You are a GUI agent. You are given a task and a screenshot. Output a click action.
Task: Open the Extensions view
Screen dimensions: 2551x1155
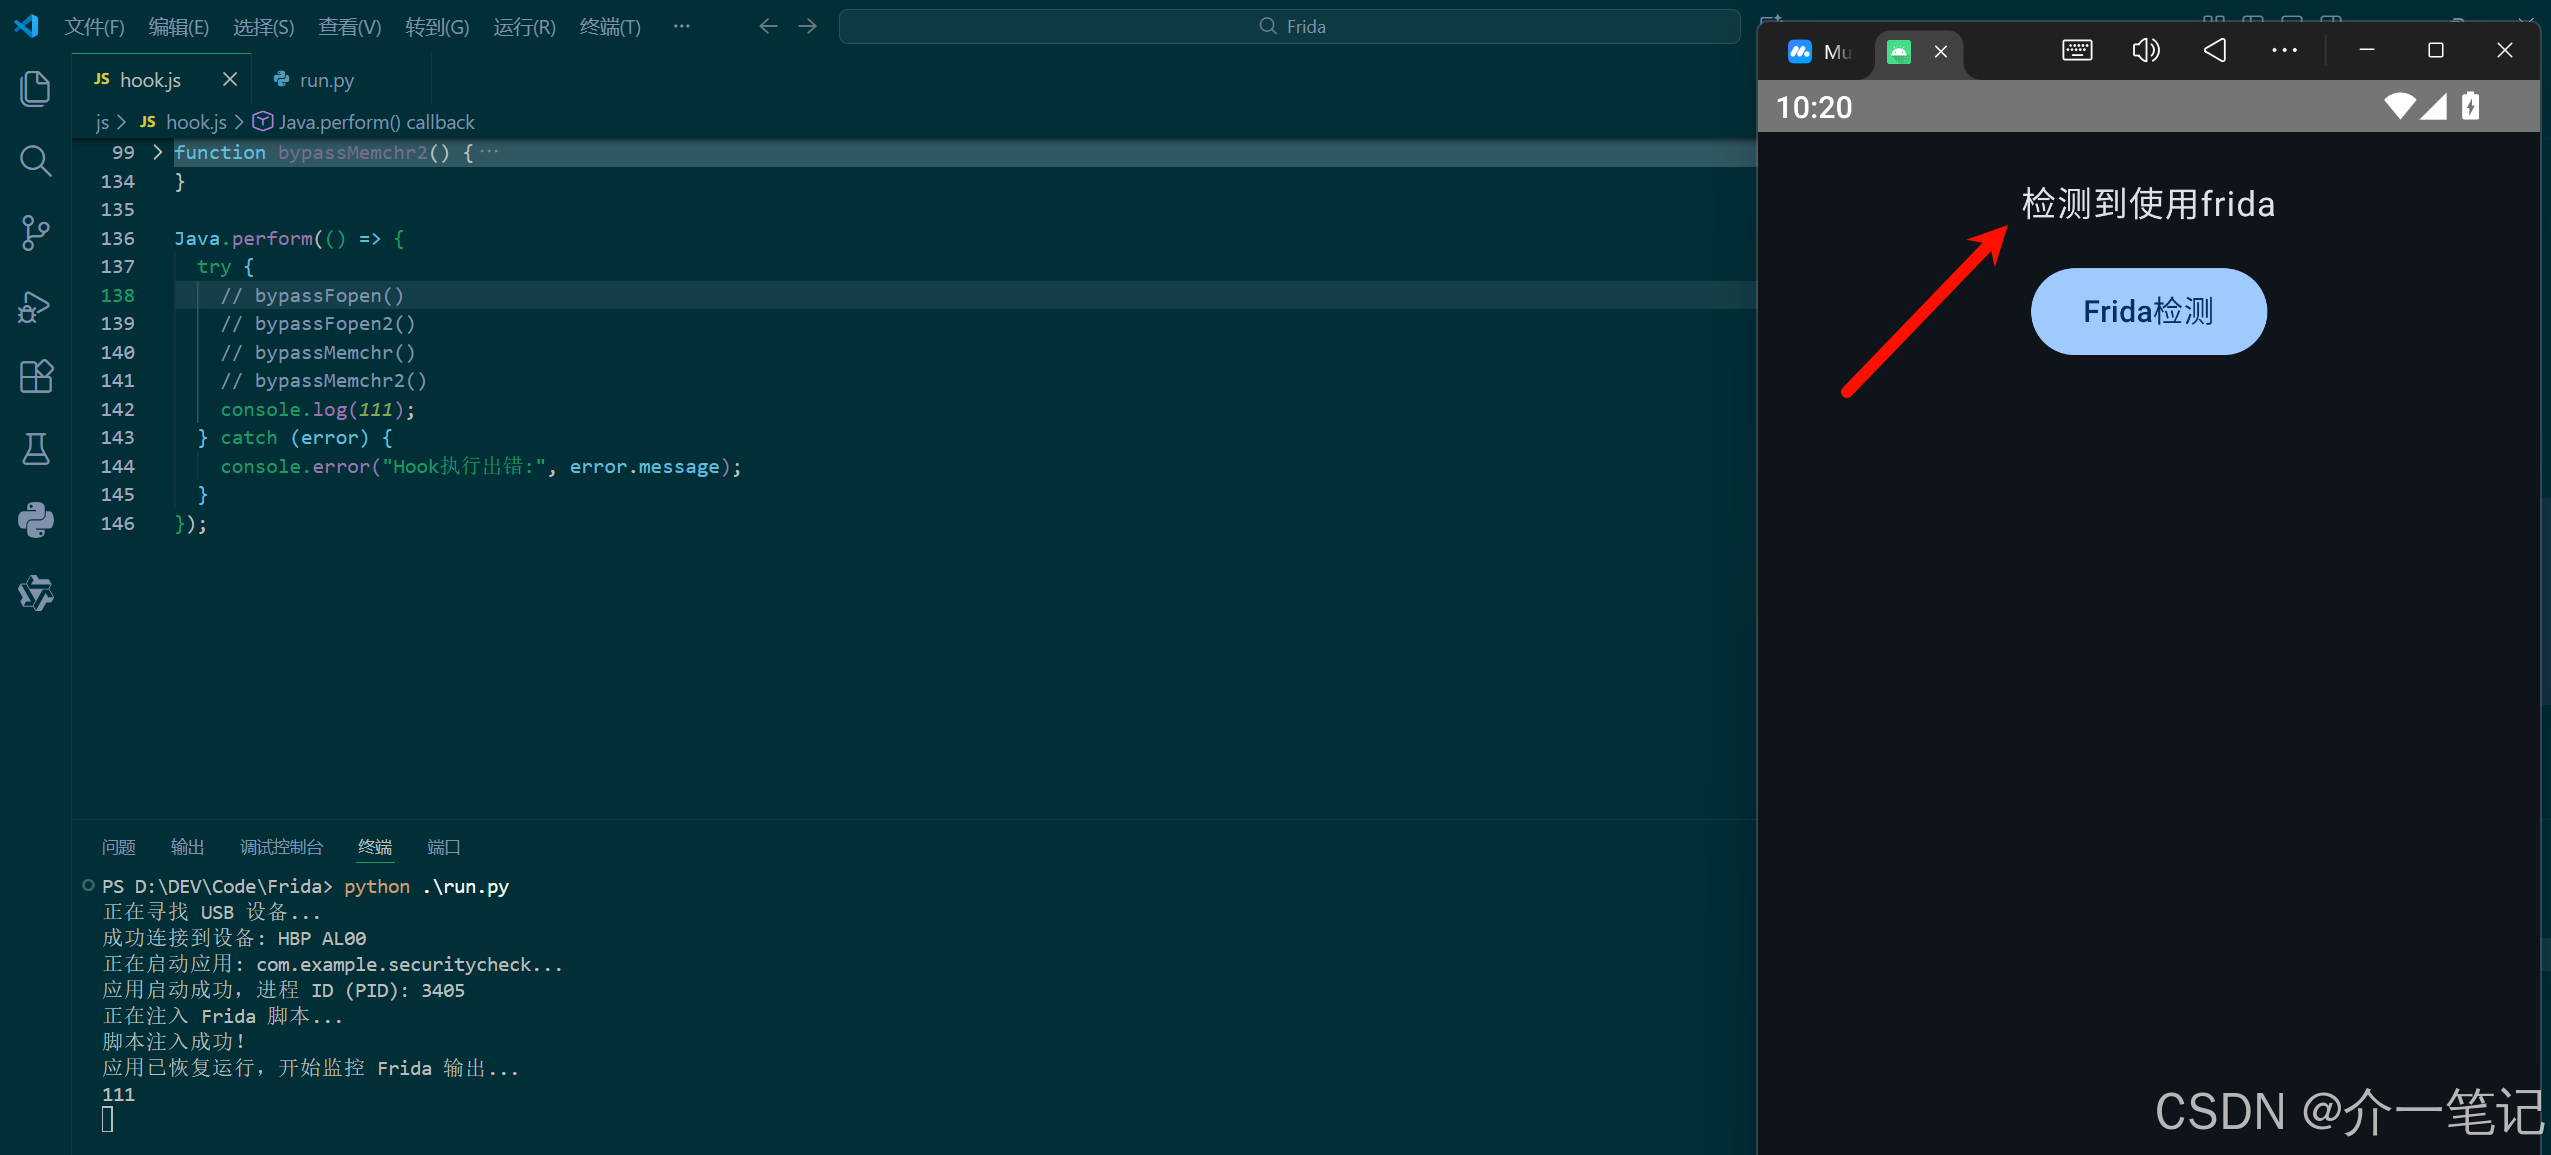[35, 377]
